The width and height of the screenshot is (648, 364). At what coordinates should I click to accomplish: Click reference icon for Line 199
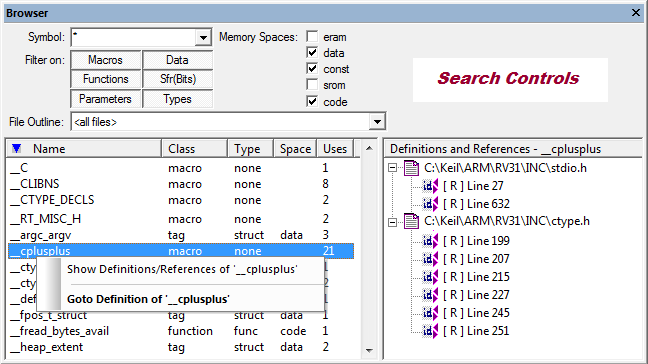click(430, 240)
